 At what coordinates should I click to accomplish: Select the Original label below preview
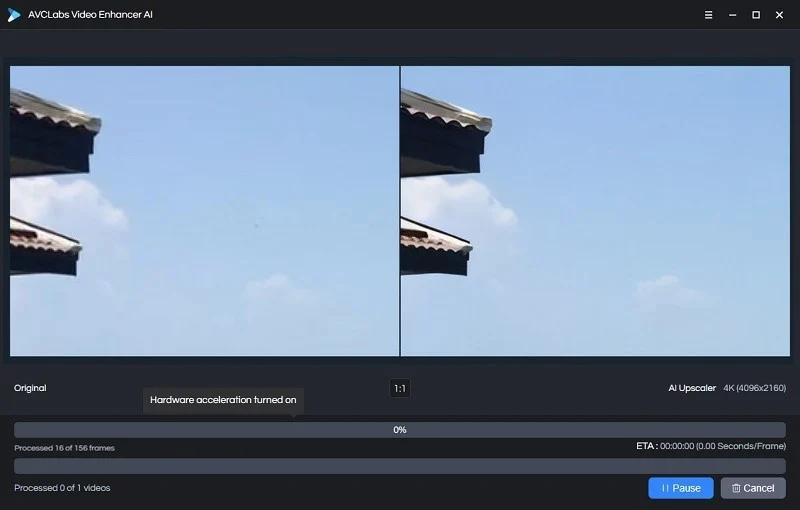[x=30, y=388]
